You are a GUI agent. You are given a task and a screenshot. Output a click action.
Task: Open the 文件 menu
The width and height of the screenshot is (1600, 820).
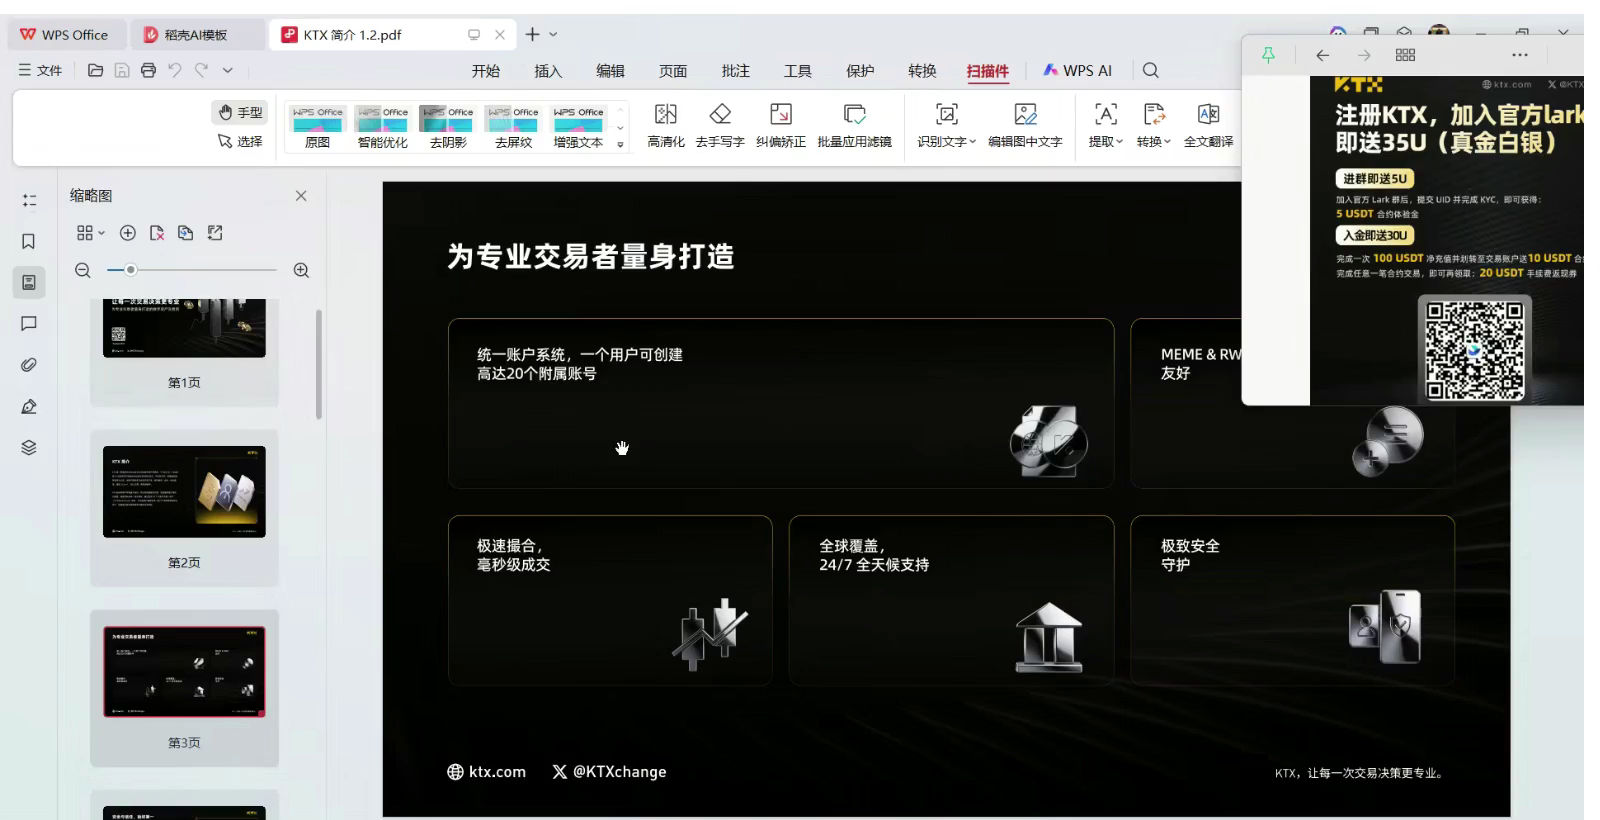click(x=40, y=70)
